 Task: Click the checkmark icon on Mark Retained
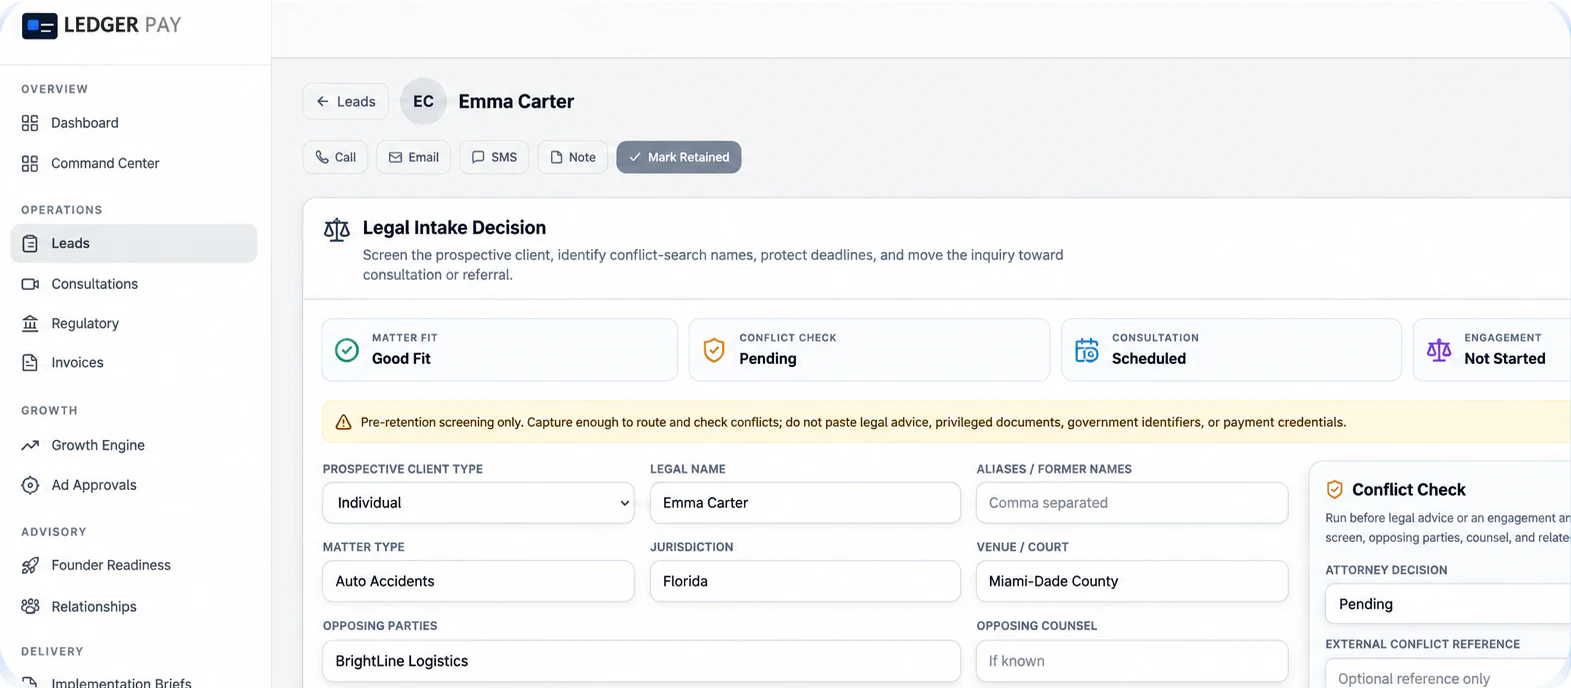[635, 157]
